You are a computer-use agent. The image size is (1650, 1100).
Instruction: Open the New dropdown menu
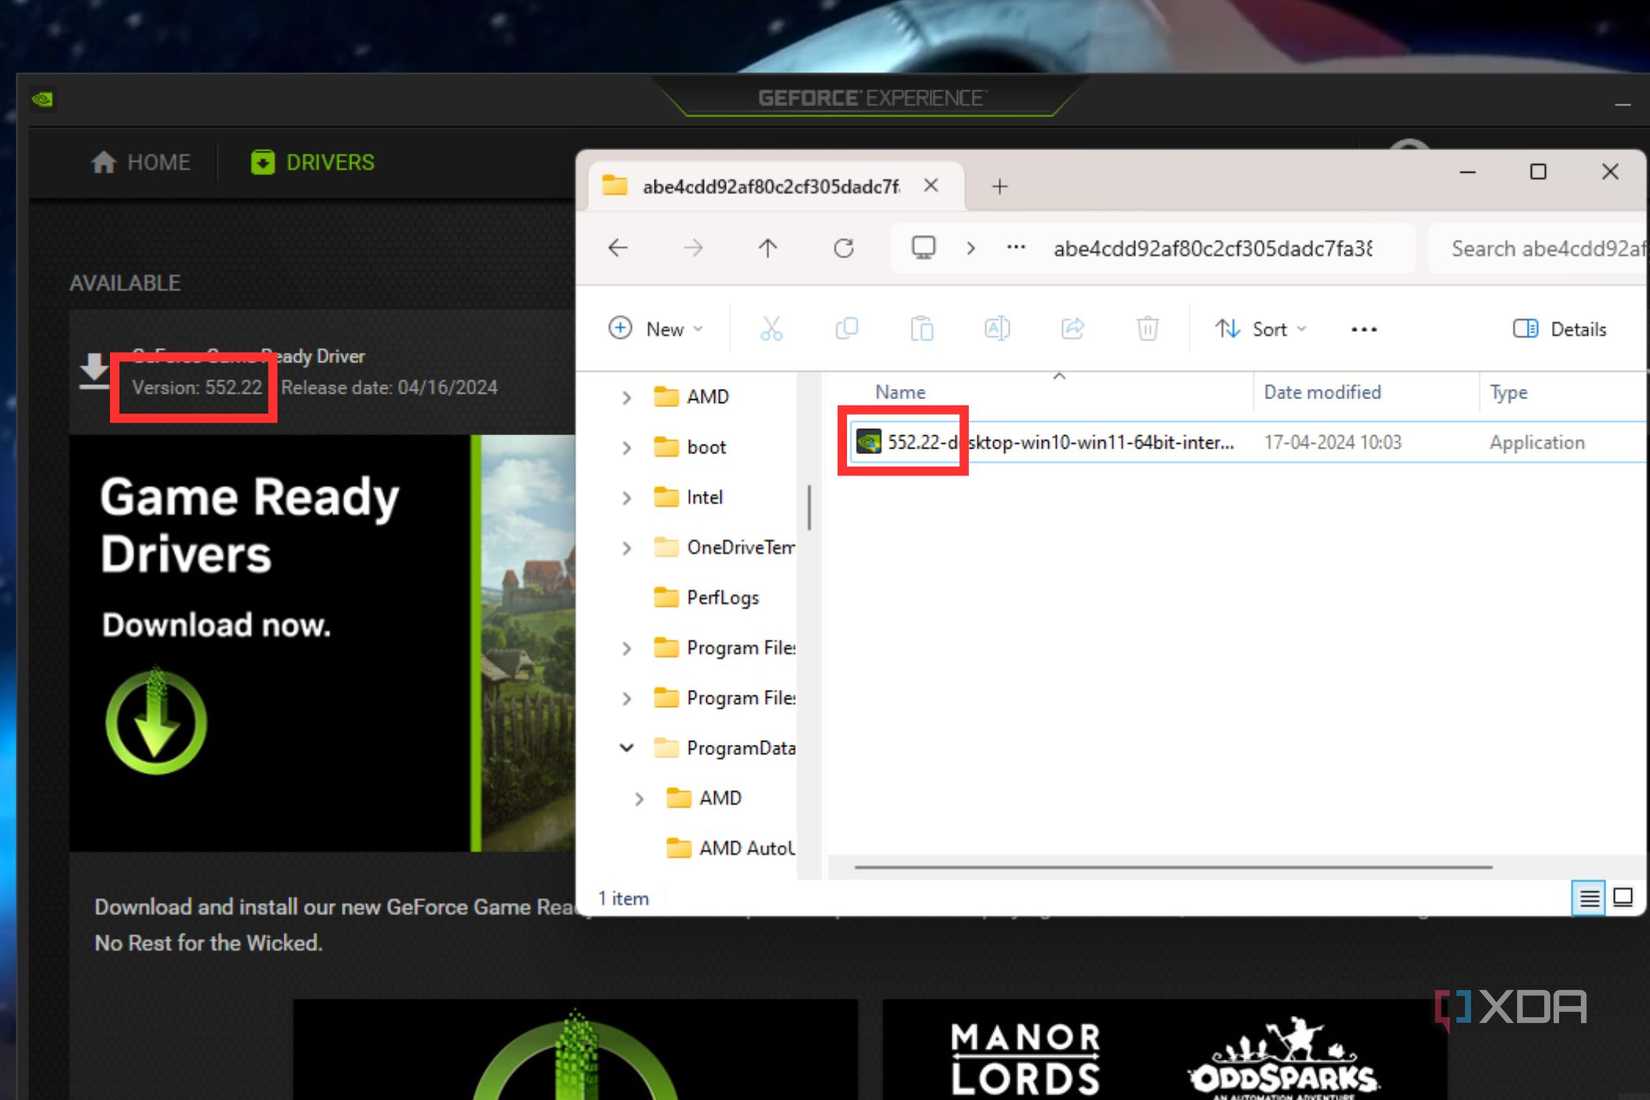(655, 328)
